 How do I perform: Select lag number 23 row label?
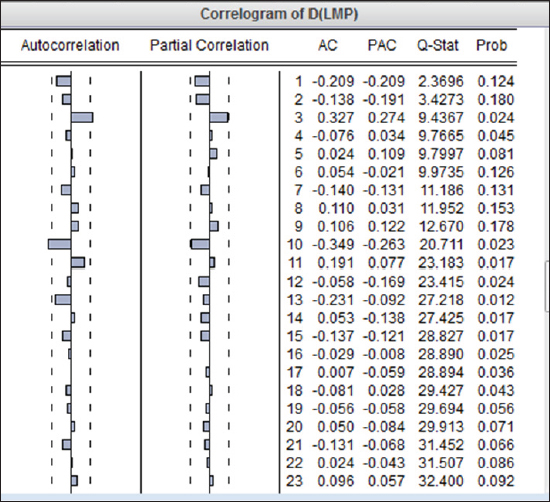pyautogui.click(x=294, y=481)
